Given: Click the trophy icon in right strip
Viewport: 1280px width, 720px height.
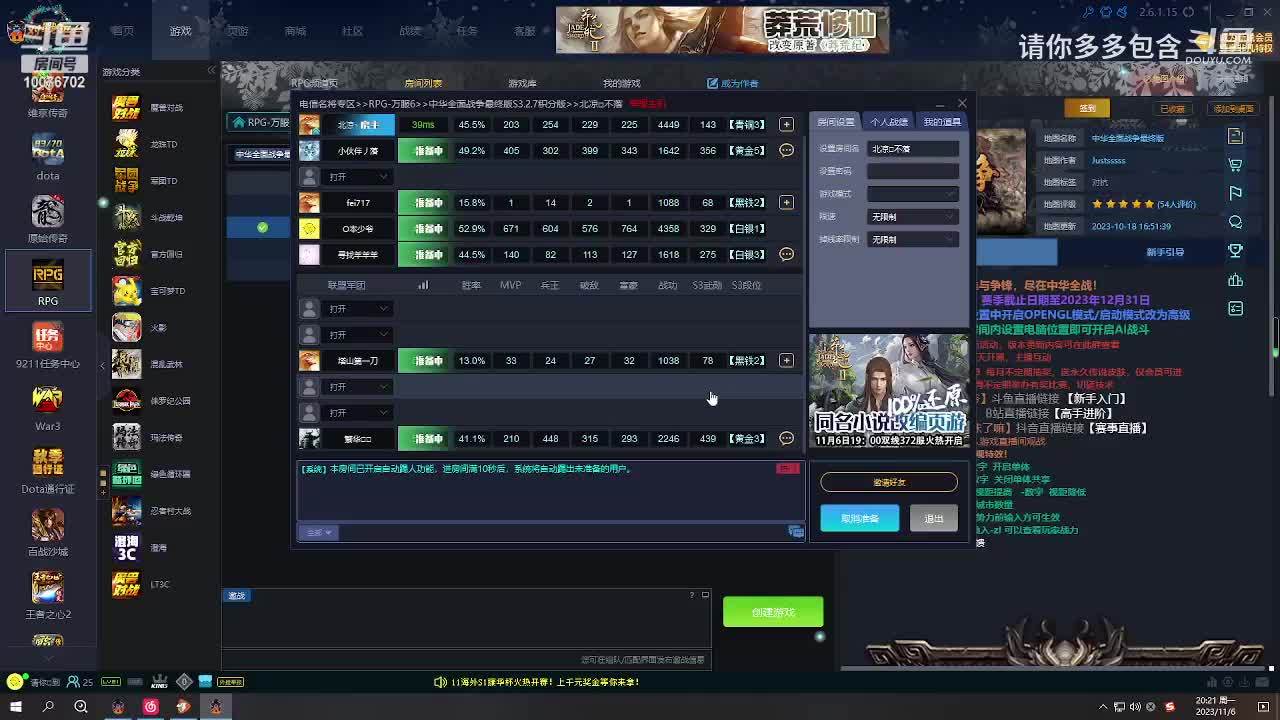Looking at the screenshot, I should point(1236,251).
